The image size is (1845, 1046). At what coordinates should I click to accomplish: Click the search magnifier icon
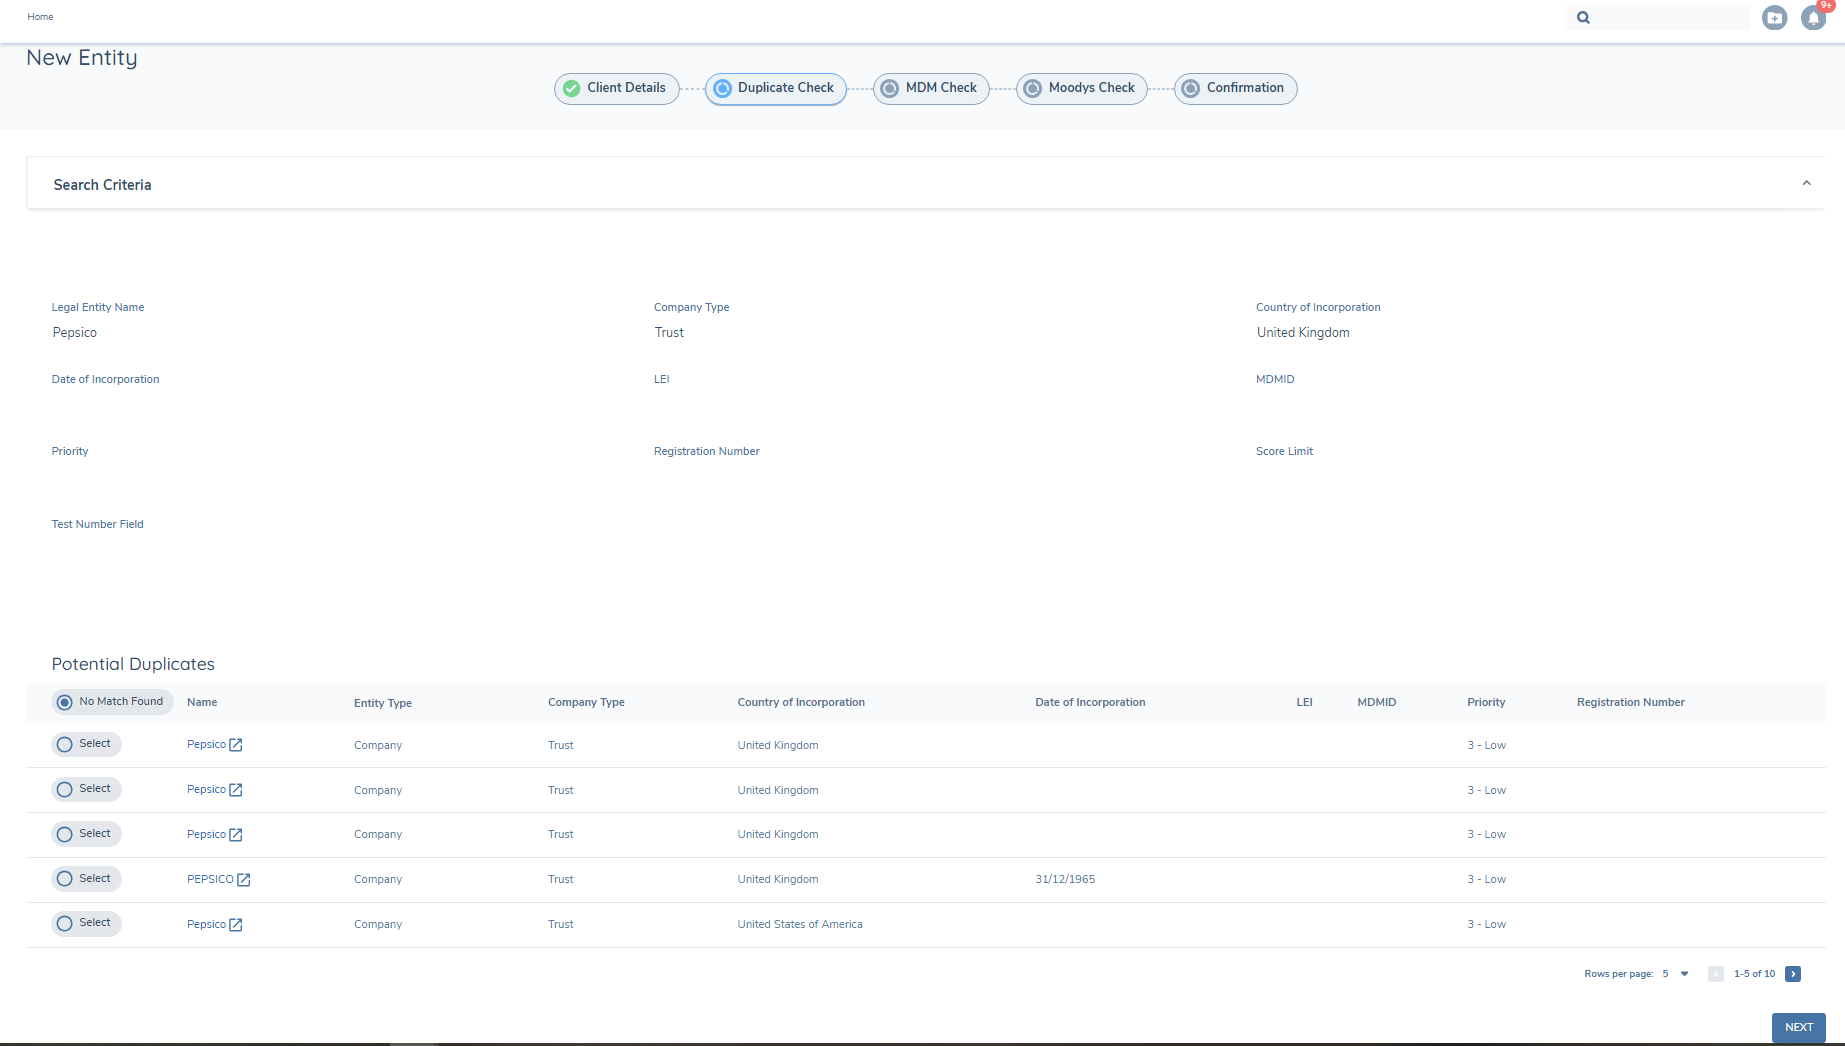point(1583,17)
